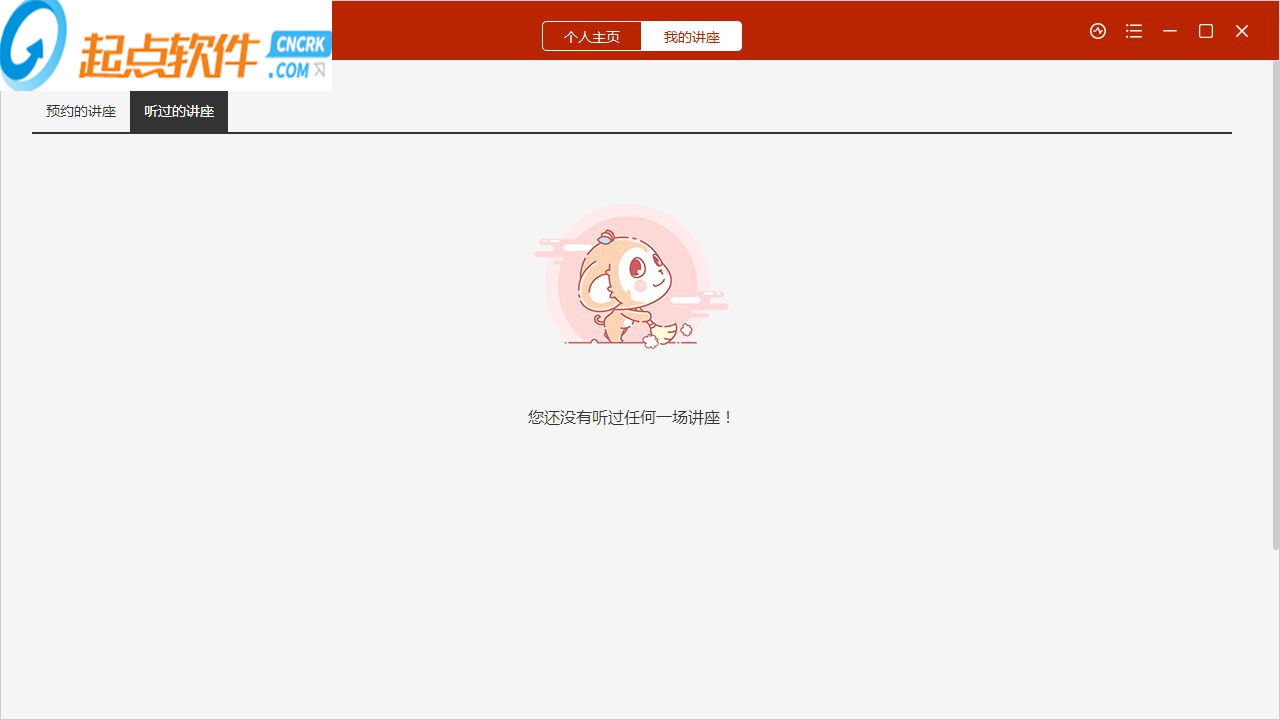Click the empty-state message 您还没有听过任何一场讲座

630,417
